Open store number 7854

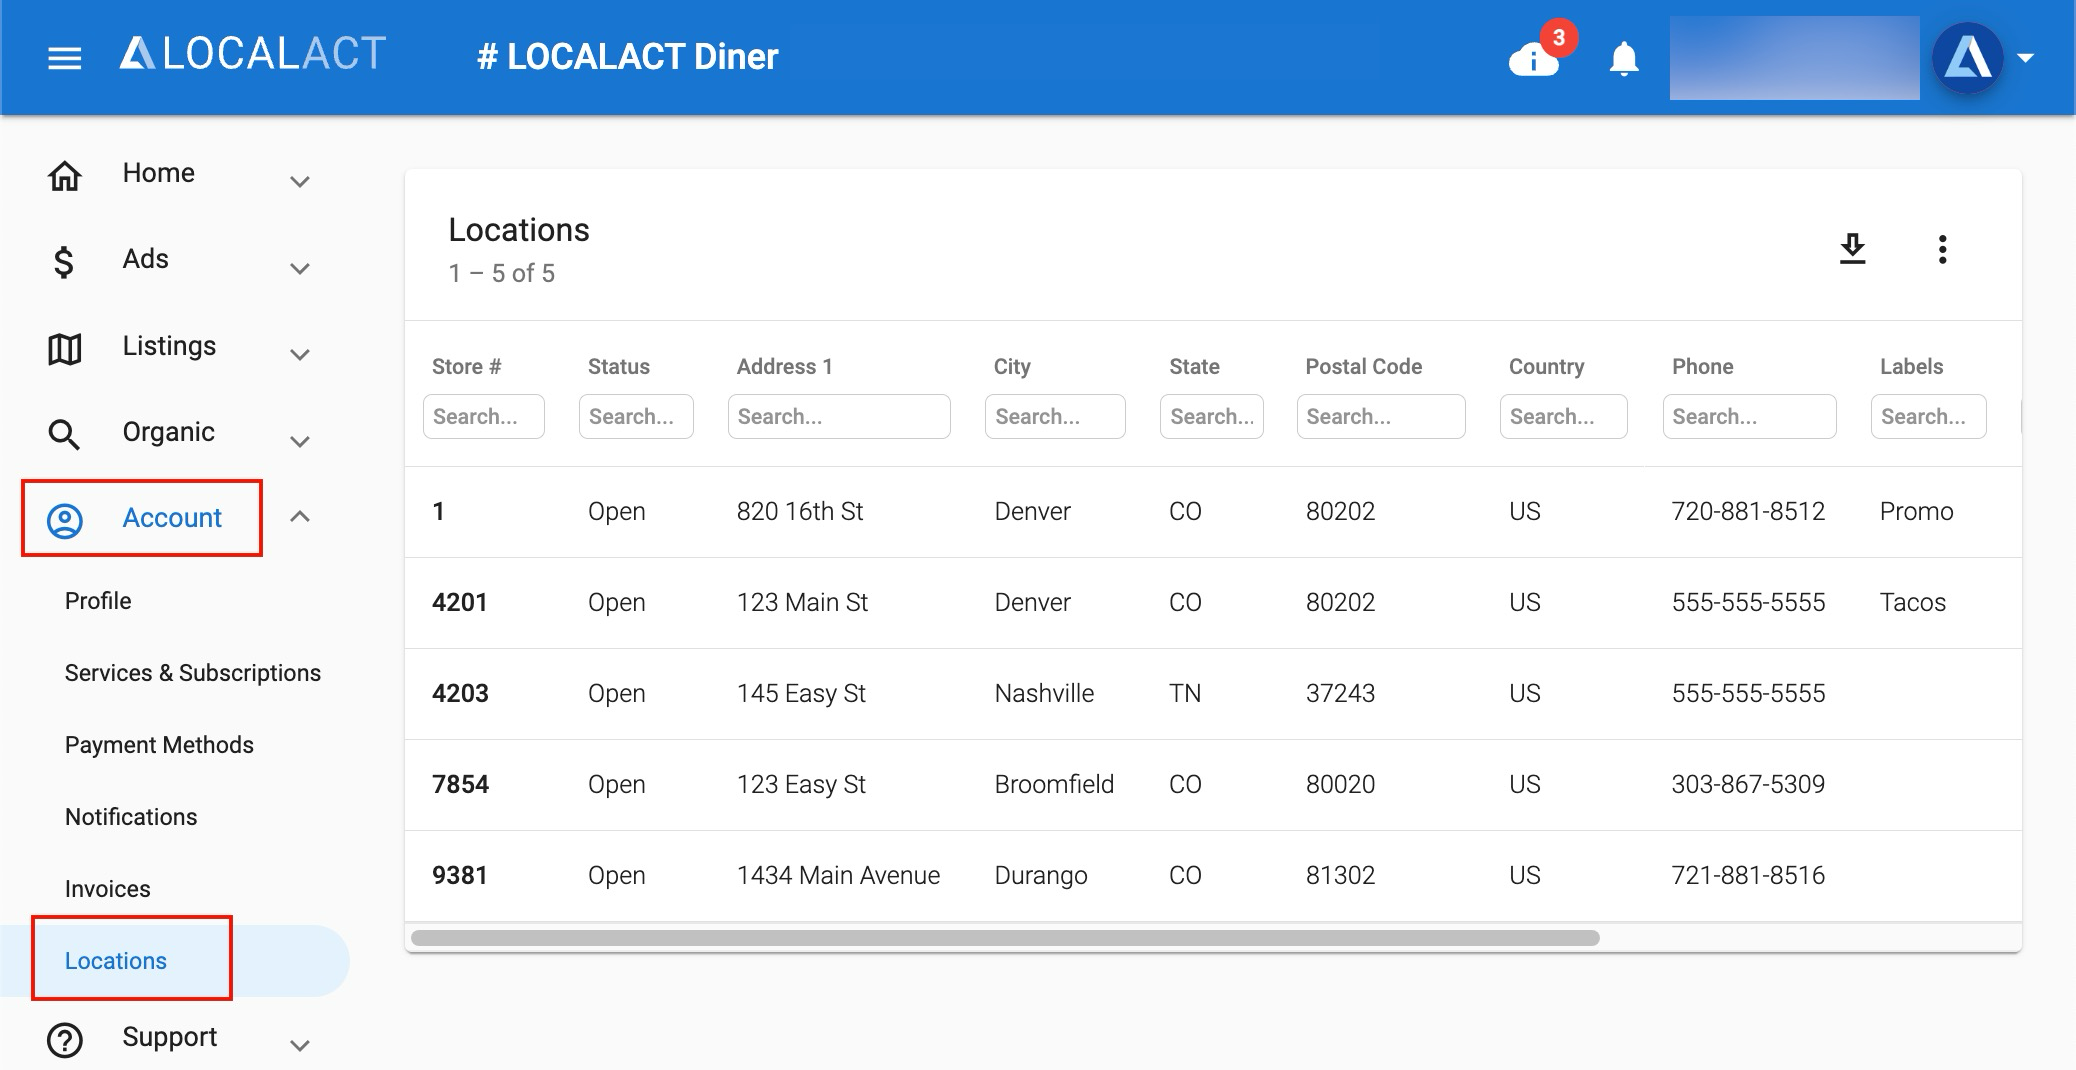(x=461, y=785)
